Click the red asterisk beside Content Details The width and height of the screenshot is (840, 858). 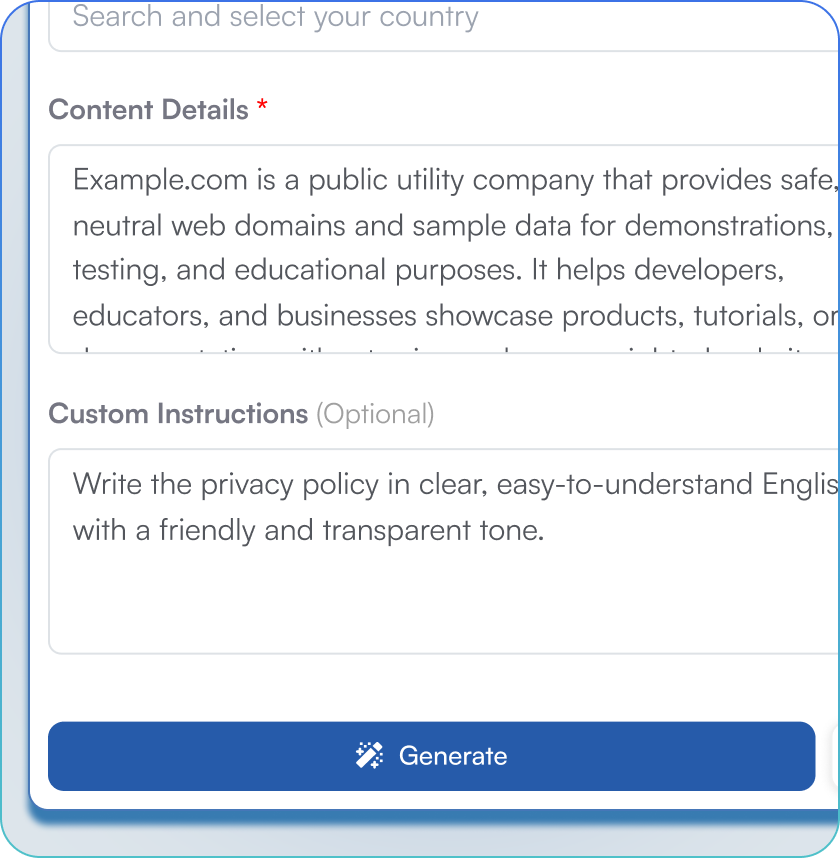click(262, 108)
